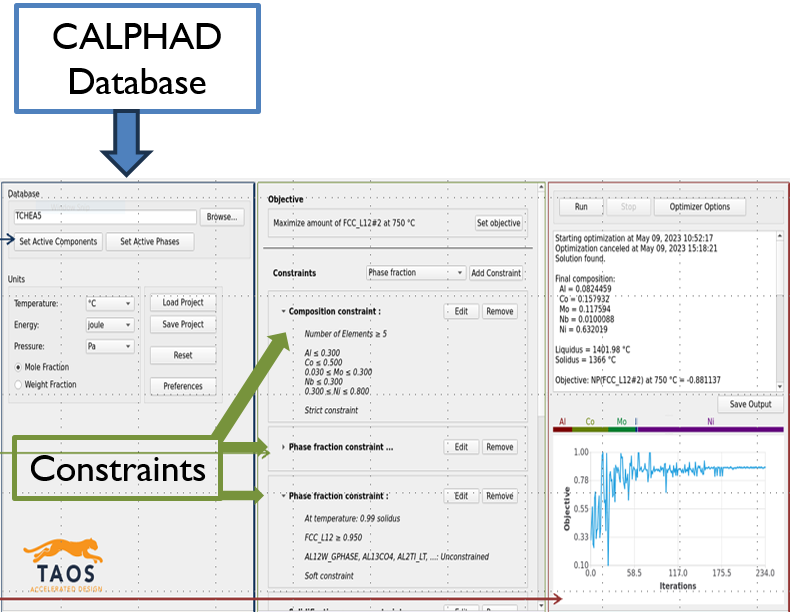
Task: Edit the collapsed Phase fraction constraint
Action: pos(461,447)
